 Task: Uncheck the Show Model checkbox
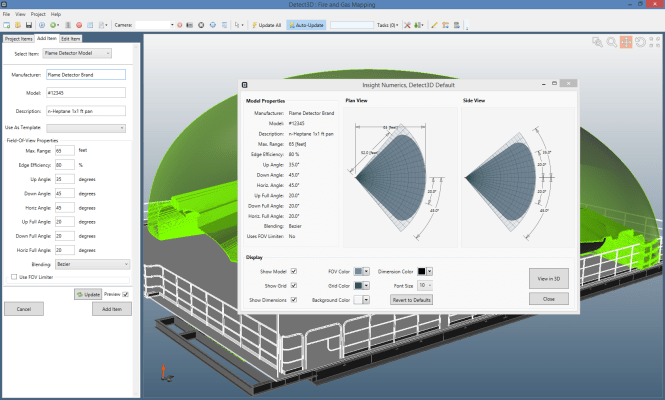(x=293, y=271)
